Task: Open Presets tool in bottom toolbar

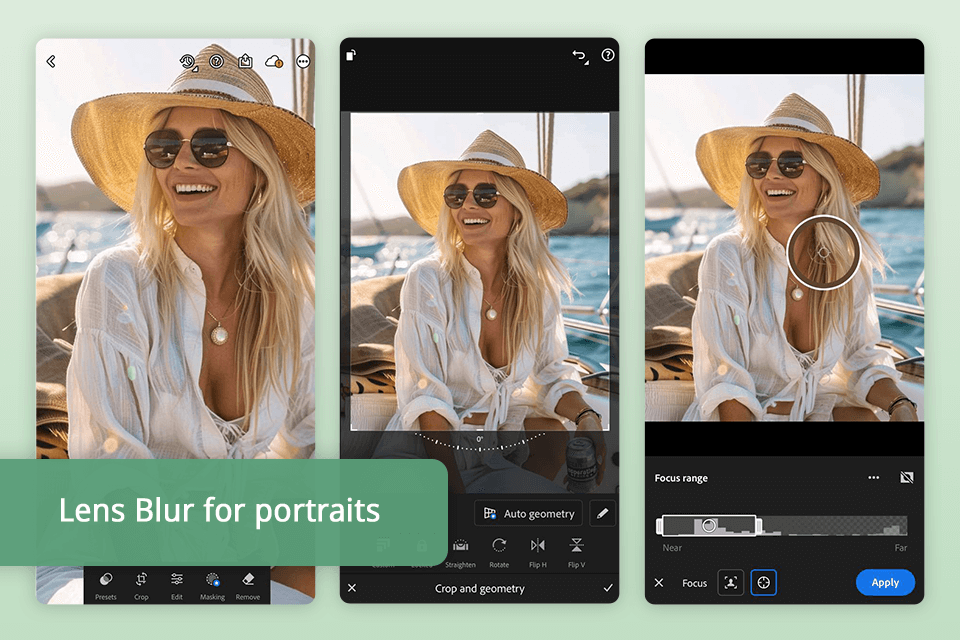Action: pyautogui.click(x=105, y=585)
